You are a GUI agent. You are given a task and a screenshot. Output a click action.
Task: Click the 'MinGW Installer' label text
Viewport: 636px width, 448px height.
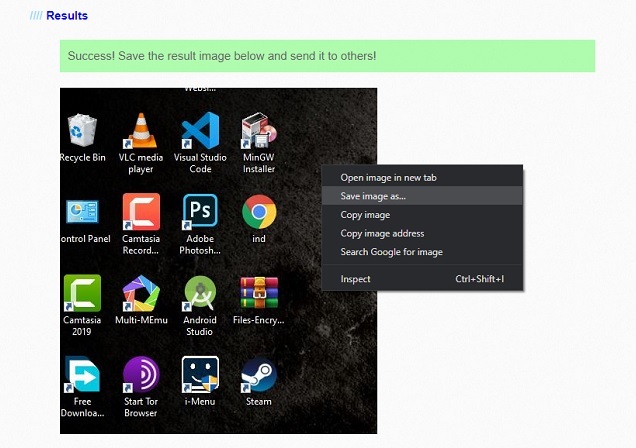click(259, 163)
